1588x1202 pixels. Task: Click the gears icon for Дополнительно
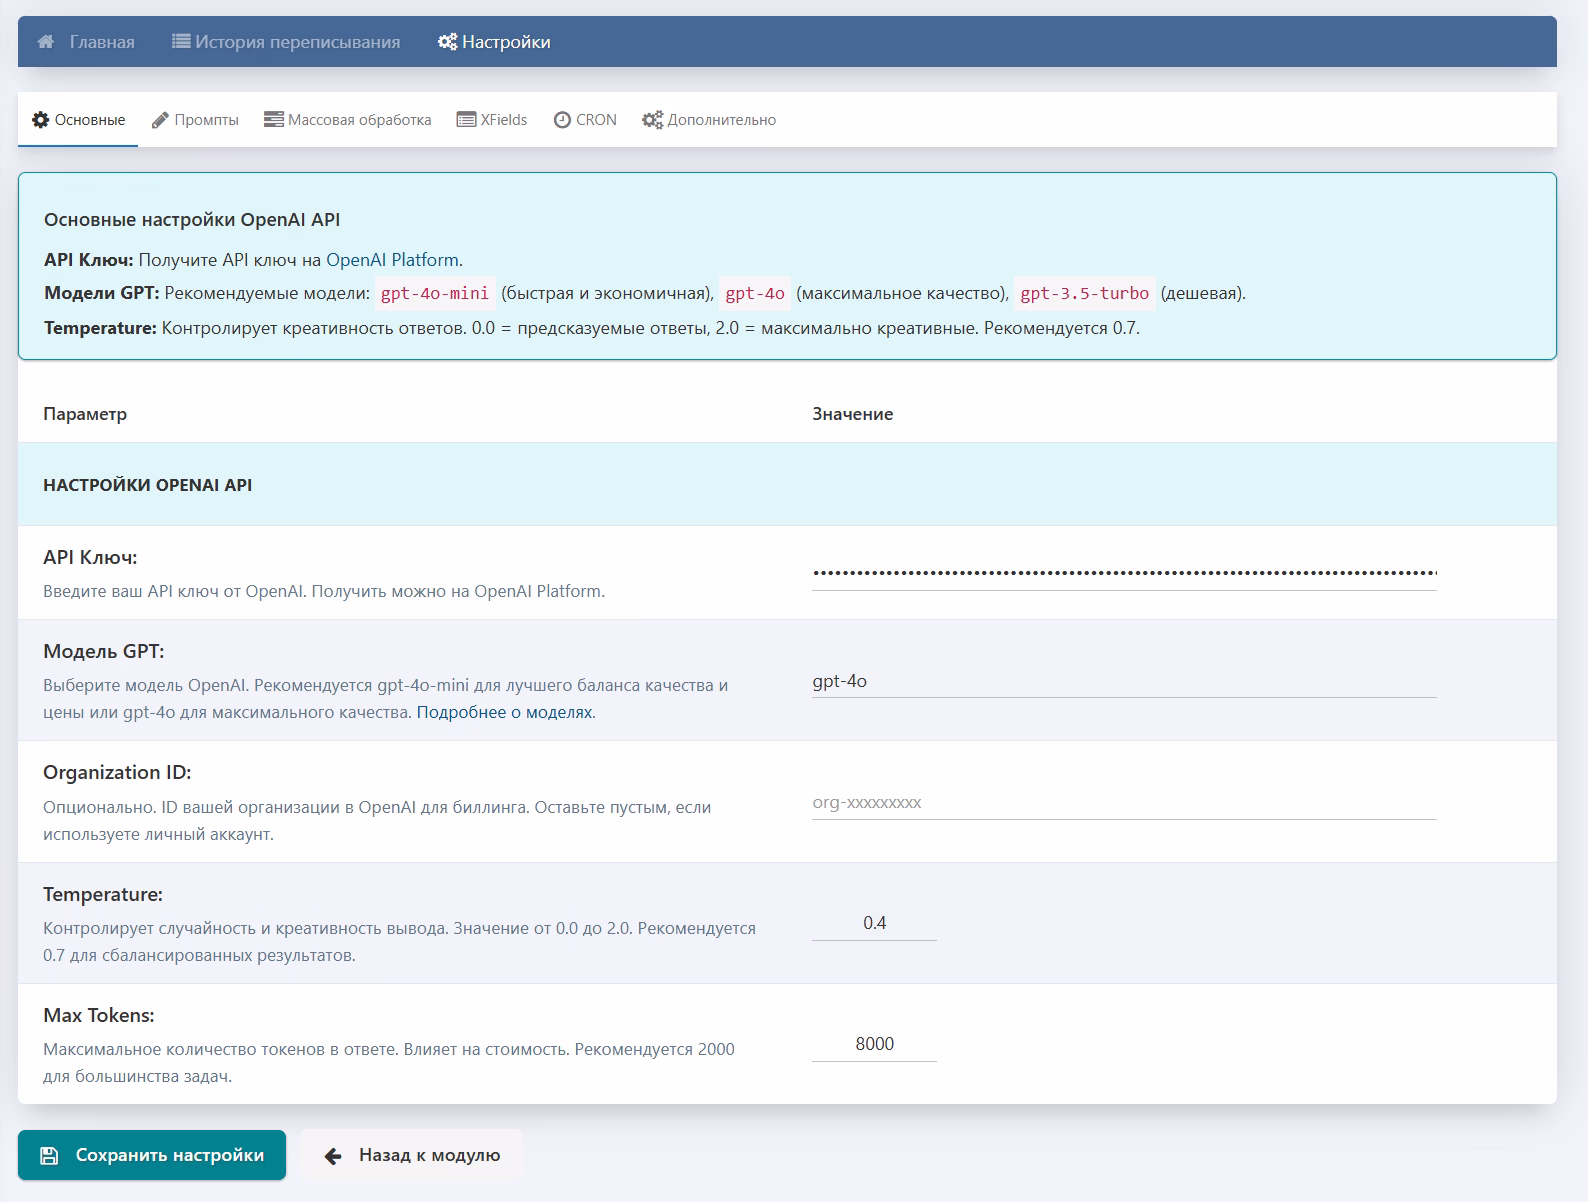(652, 120)
